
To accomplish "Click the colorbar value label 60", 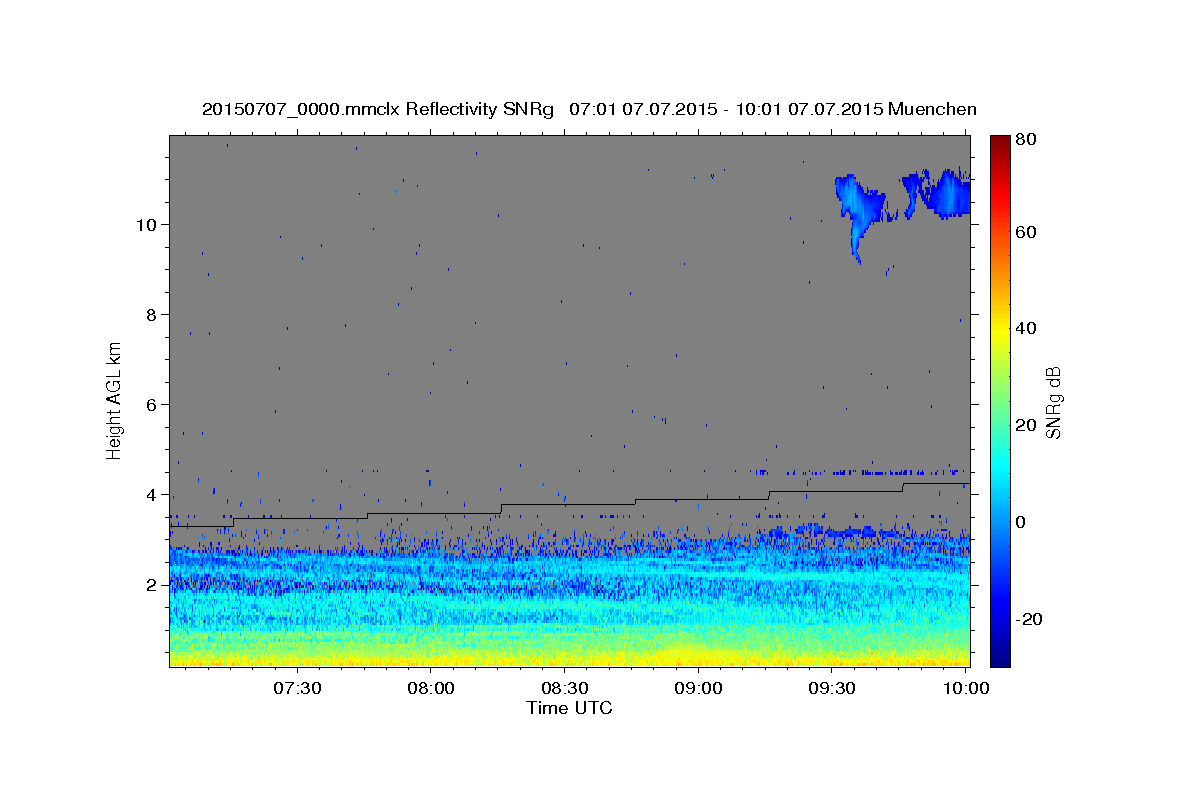I will pyautogui.click(x=1028, y=232).
